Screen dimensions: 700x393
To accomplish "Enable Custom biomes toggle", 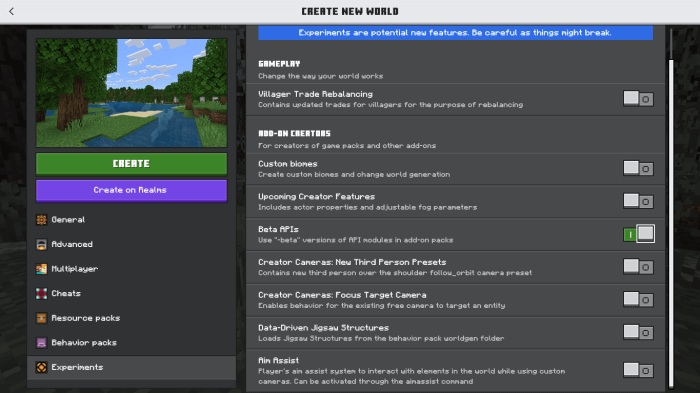I will click(x=638, y=168).
